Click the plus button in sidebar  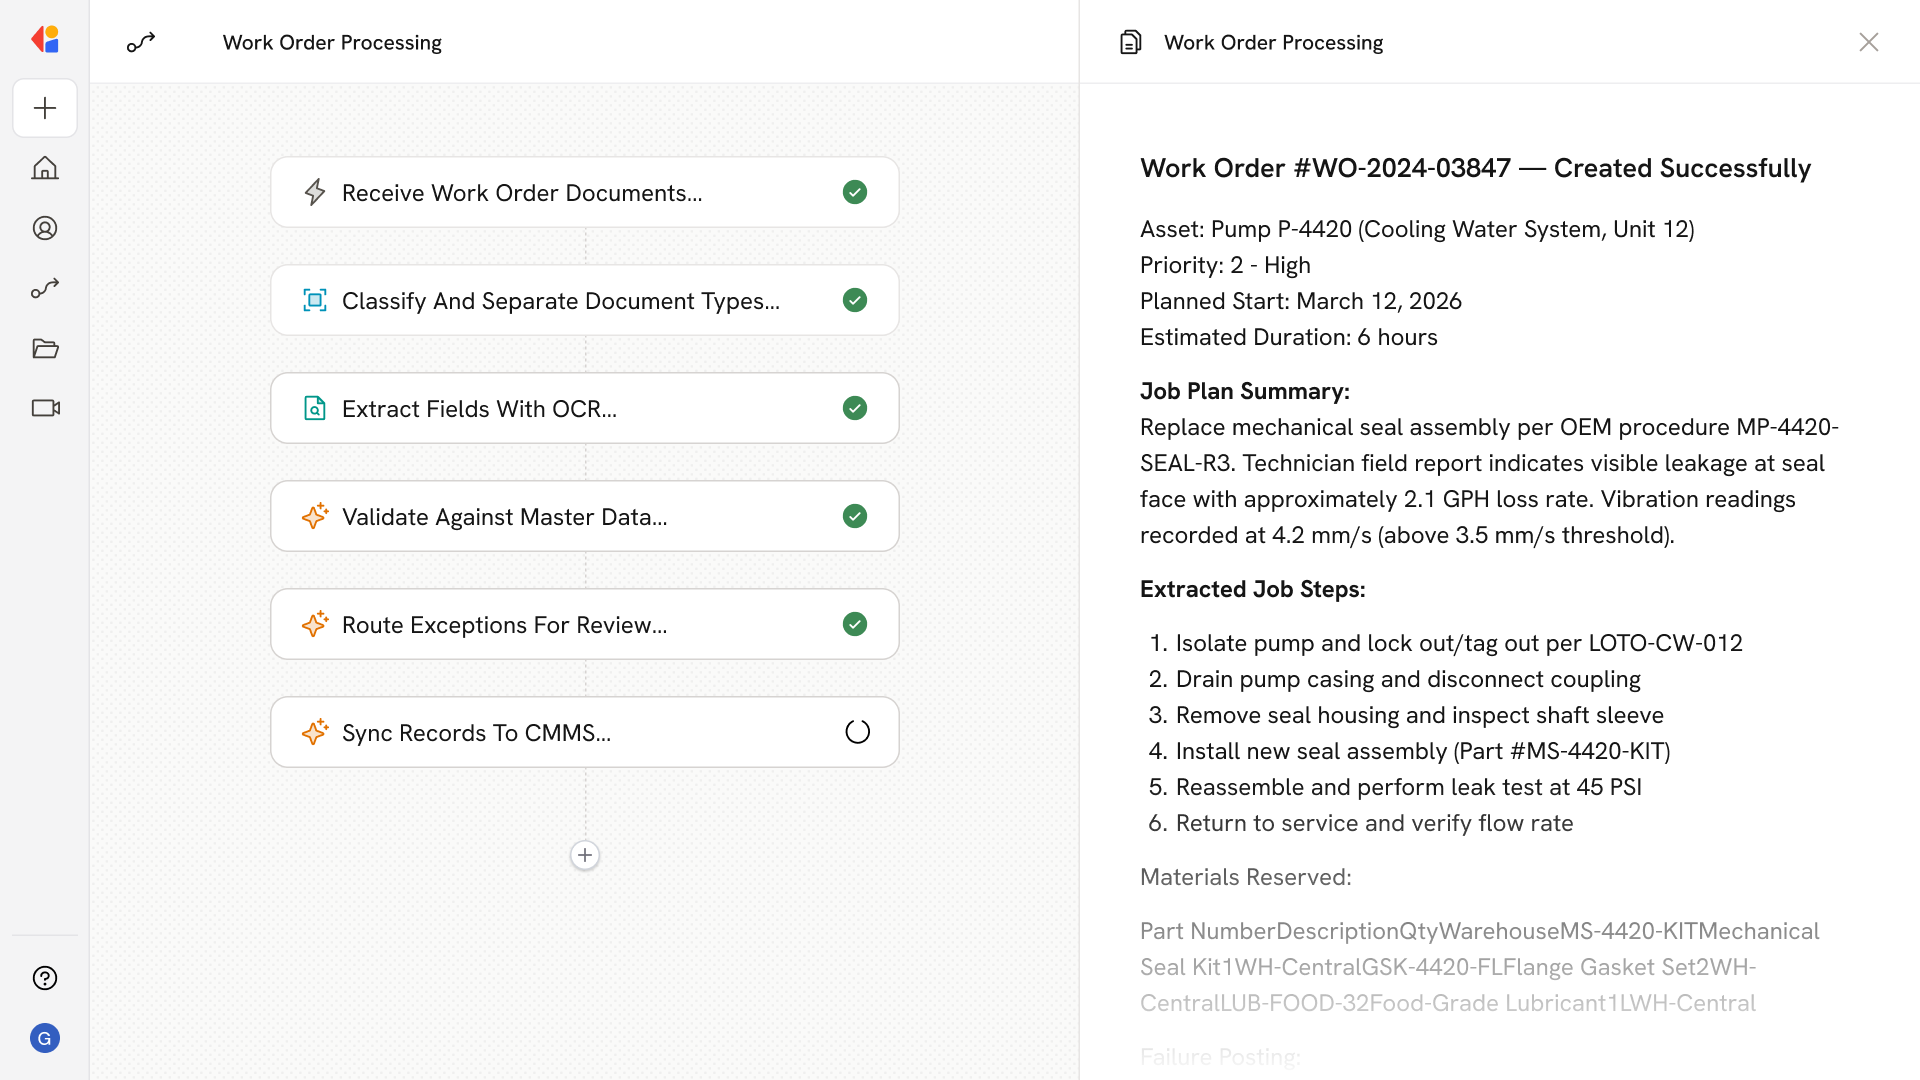(45, 108)
